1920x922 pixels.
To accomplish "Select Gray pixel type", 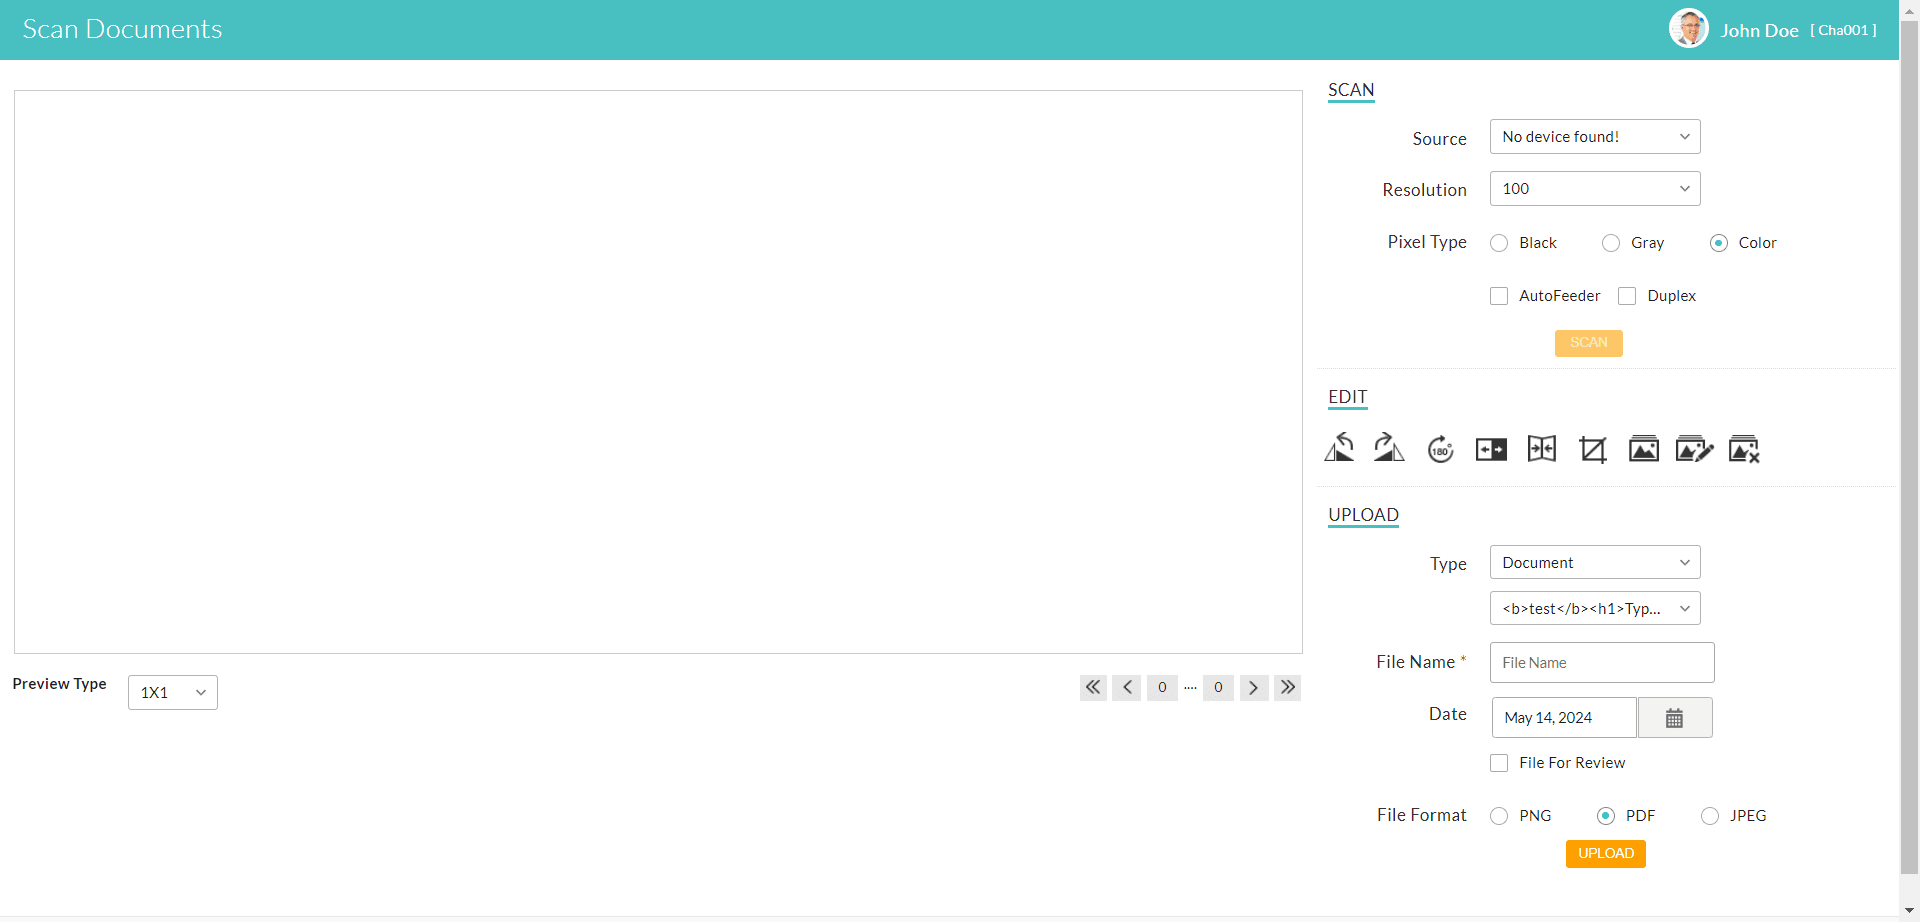I will 1611,243.
